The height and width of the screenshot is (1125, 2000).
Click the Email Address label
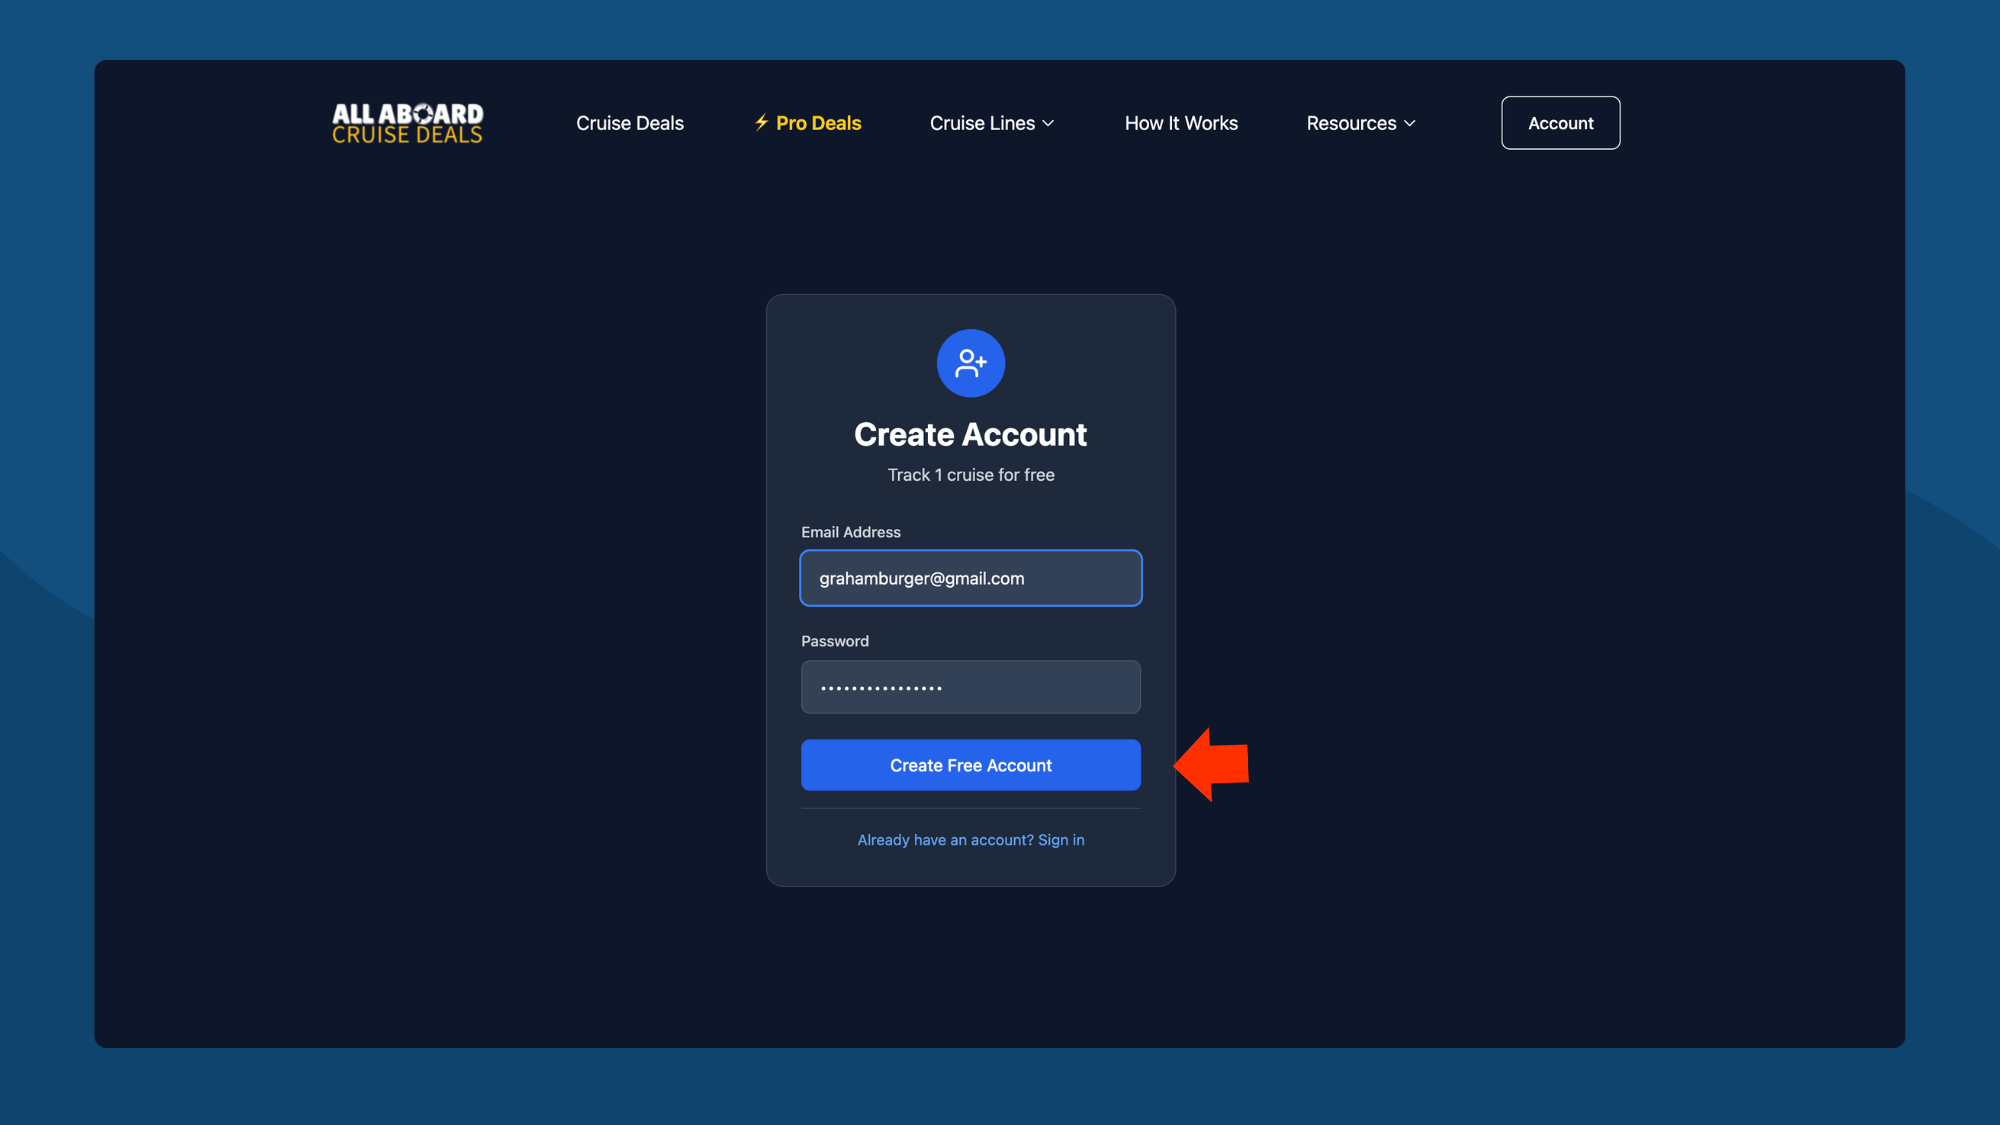[x=850, y=532]
